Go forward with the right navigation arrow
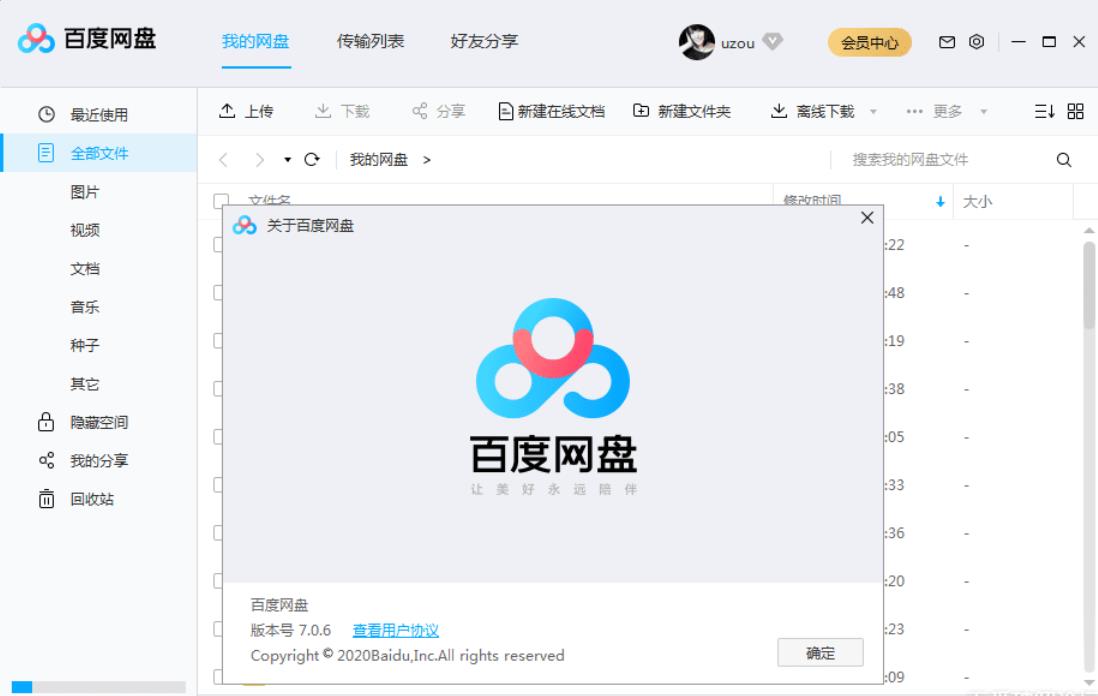 (x=259, y=160)
